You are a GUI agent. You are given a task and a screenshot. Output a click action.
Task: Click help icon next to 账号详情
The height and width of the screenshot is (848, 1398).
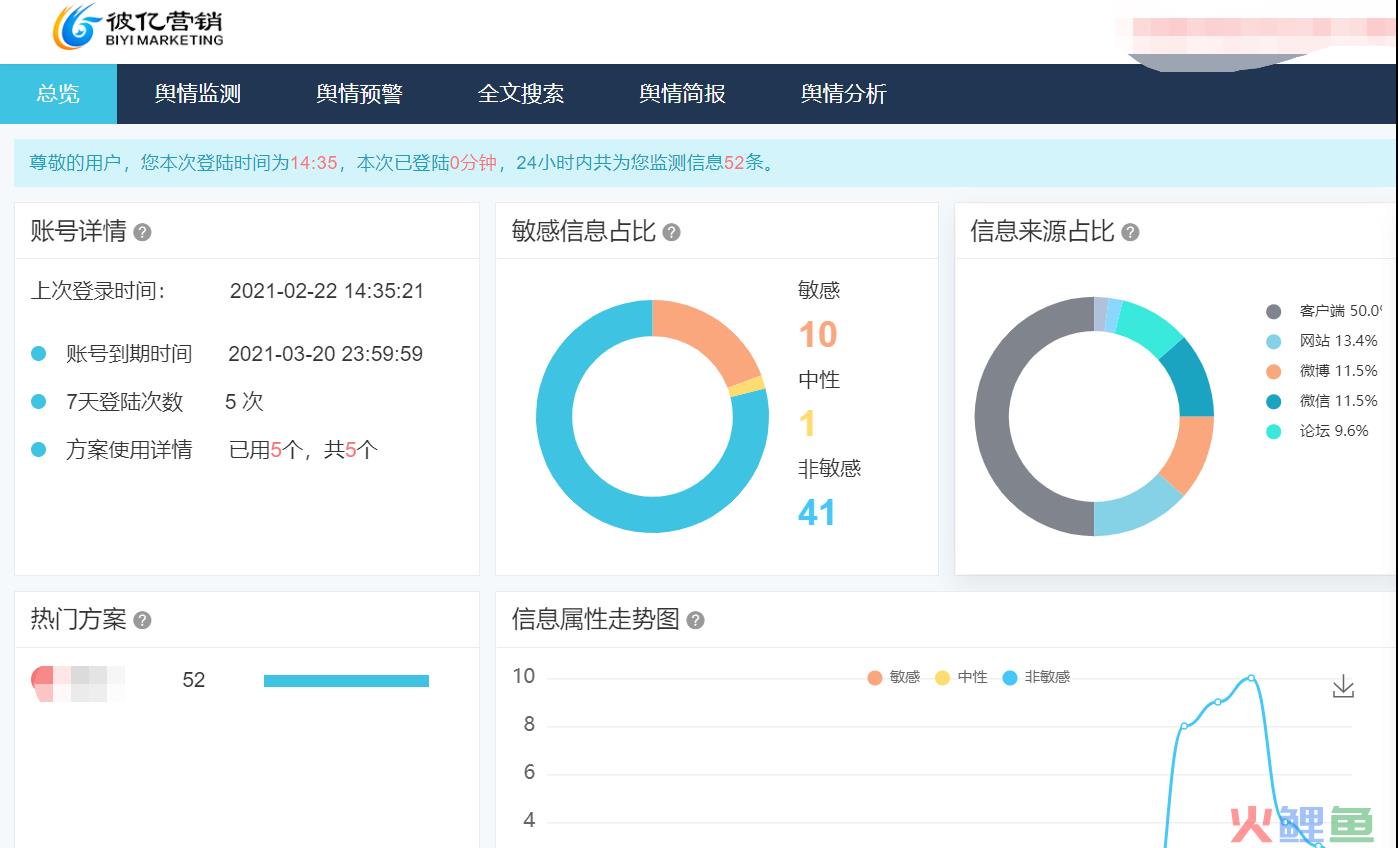[142, 232]
